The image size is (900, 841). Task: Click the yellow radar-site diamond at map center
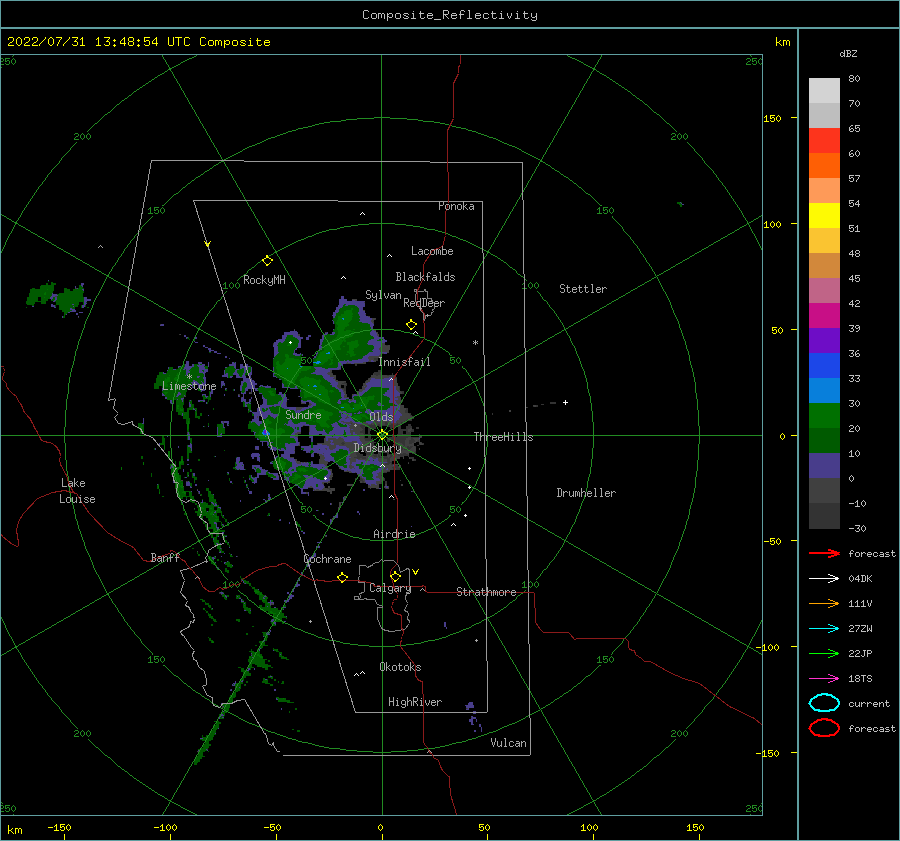coord(382,435)
